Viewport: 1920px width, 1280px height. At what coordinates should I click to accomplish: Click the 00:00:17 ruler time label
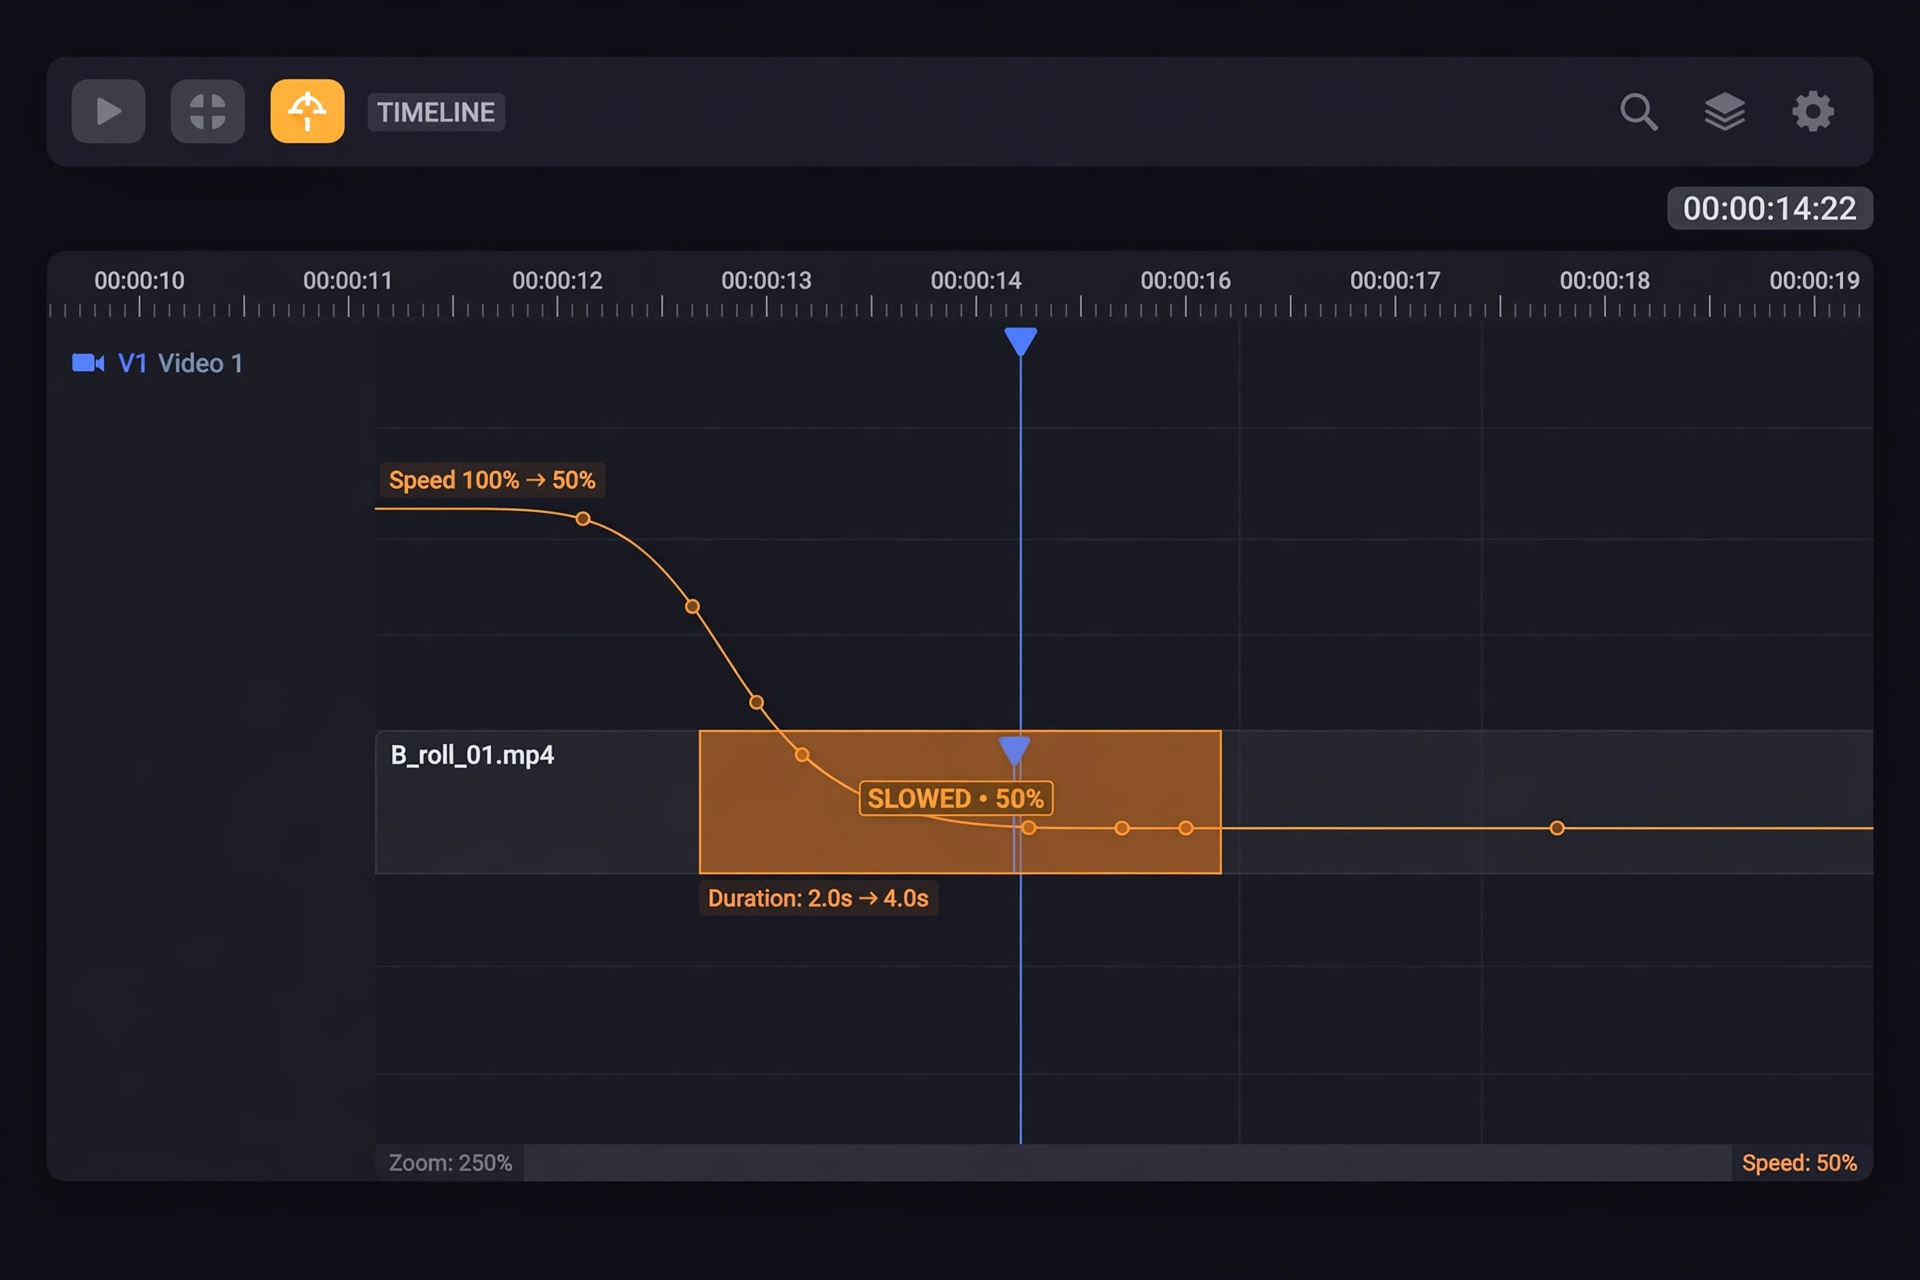pyautogui.click(x=1395, y=281)
